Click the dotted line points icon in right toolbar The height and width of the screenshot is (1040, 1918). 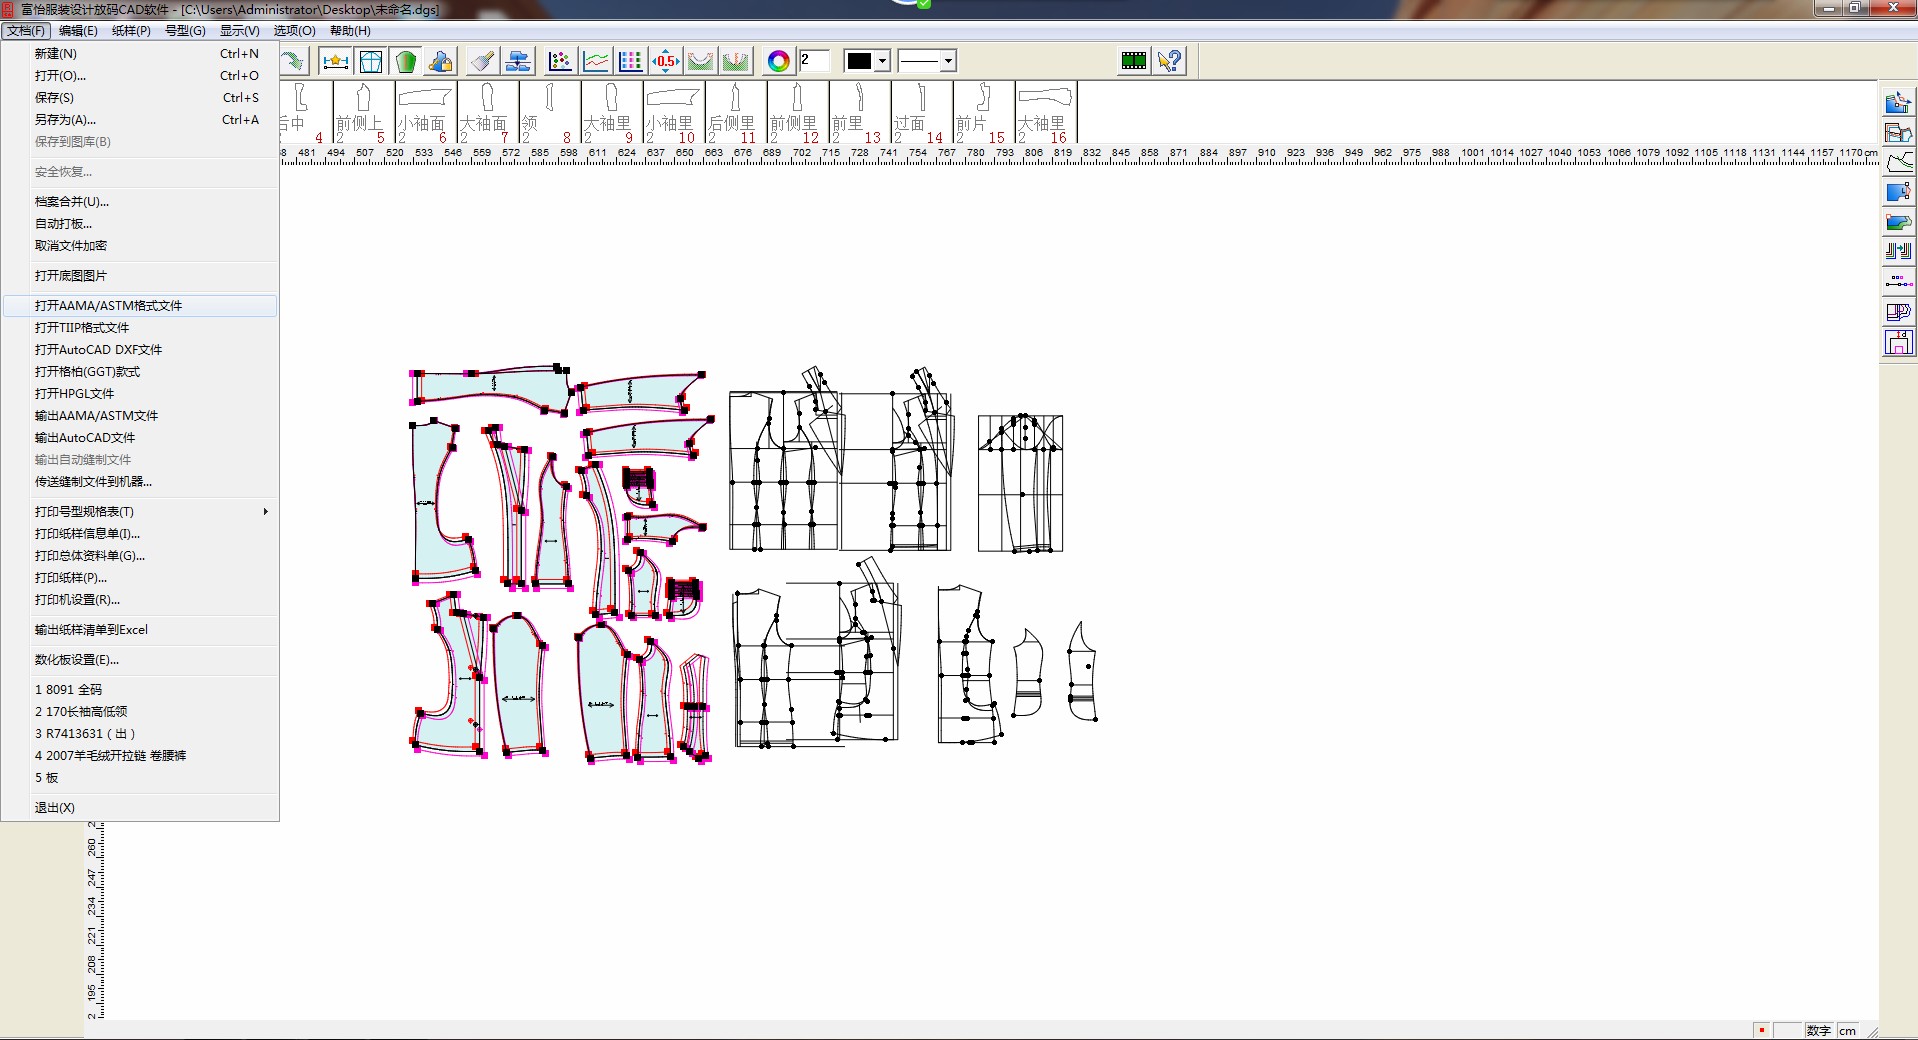(x=1898, y=282)
